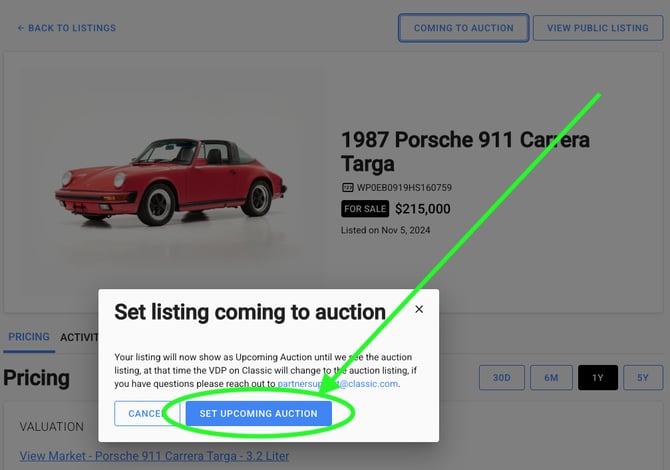Open View Public Listing
The image size is (670, 470).
597,28
